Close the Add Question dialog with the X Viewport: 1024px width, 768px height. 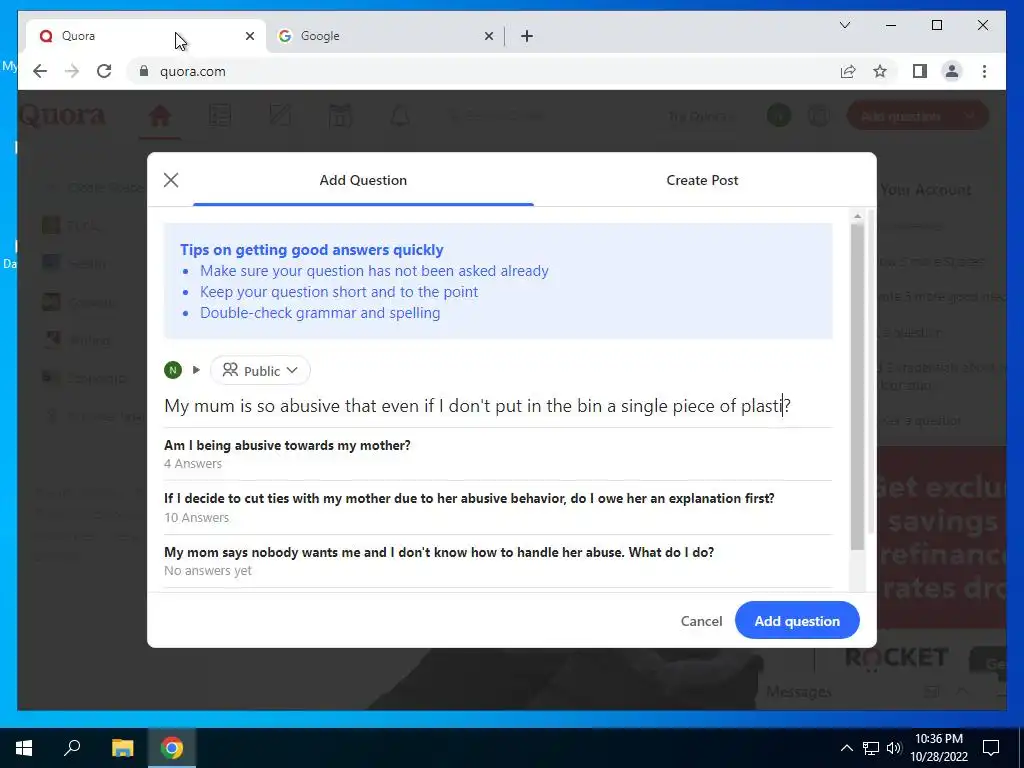pyautogui.click(x=171, y=180)
